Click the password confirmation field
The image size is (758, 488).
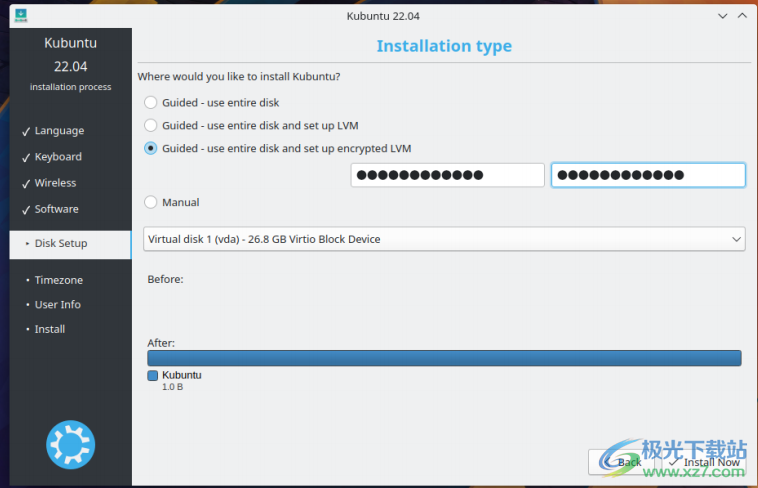pyautogui.click(x=648, y=175)
